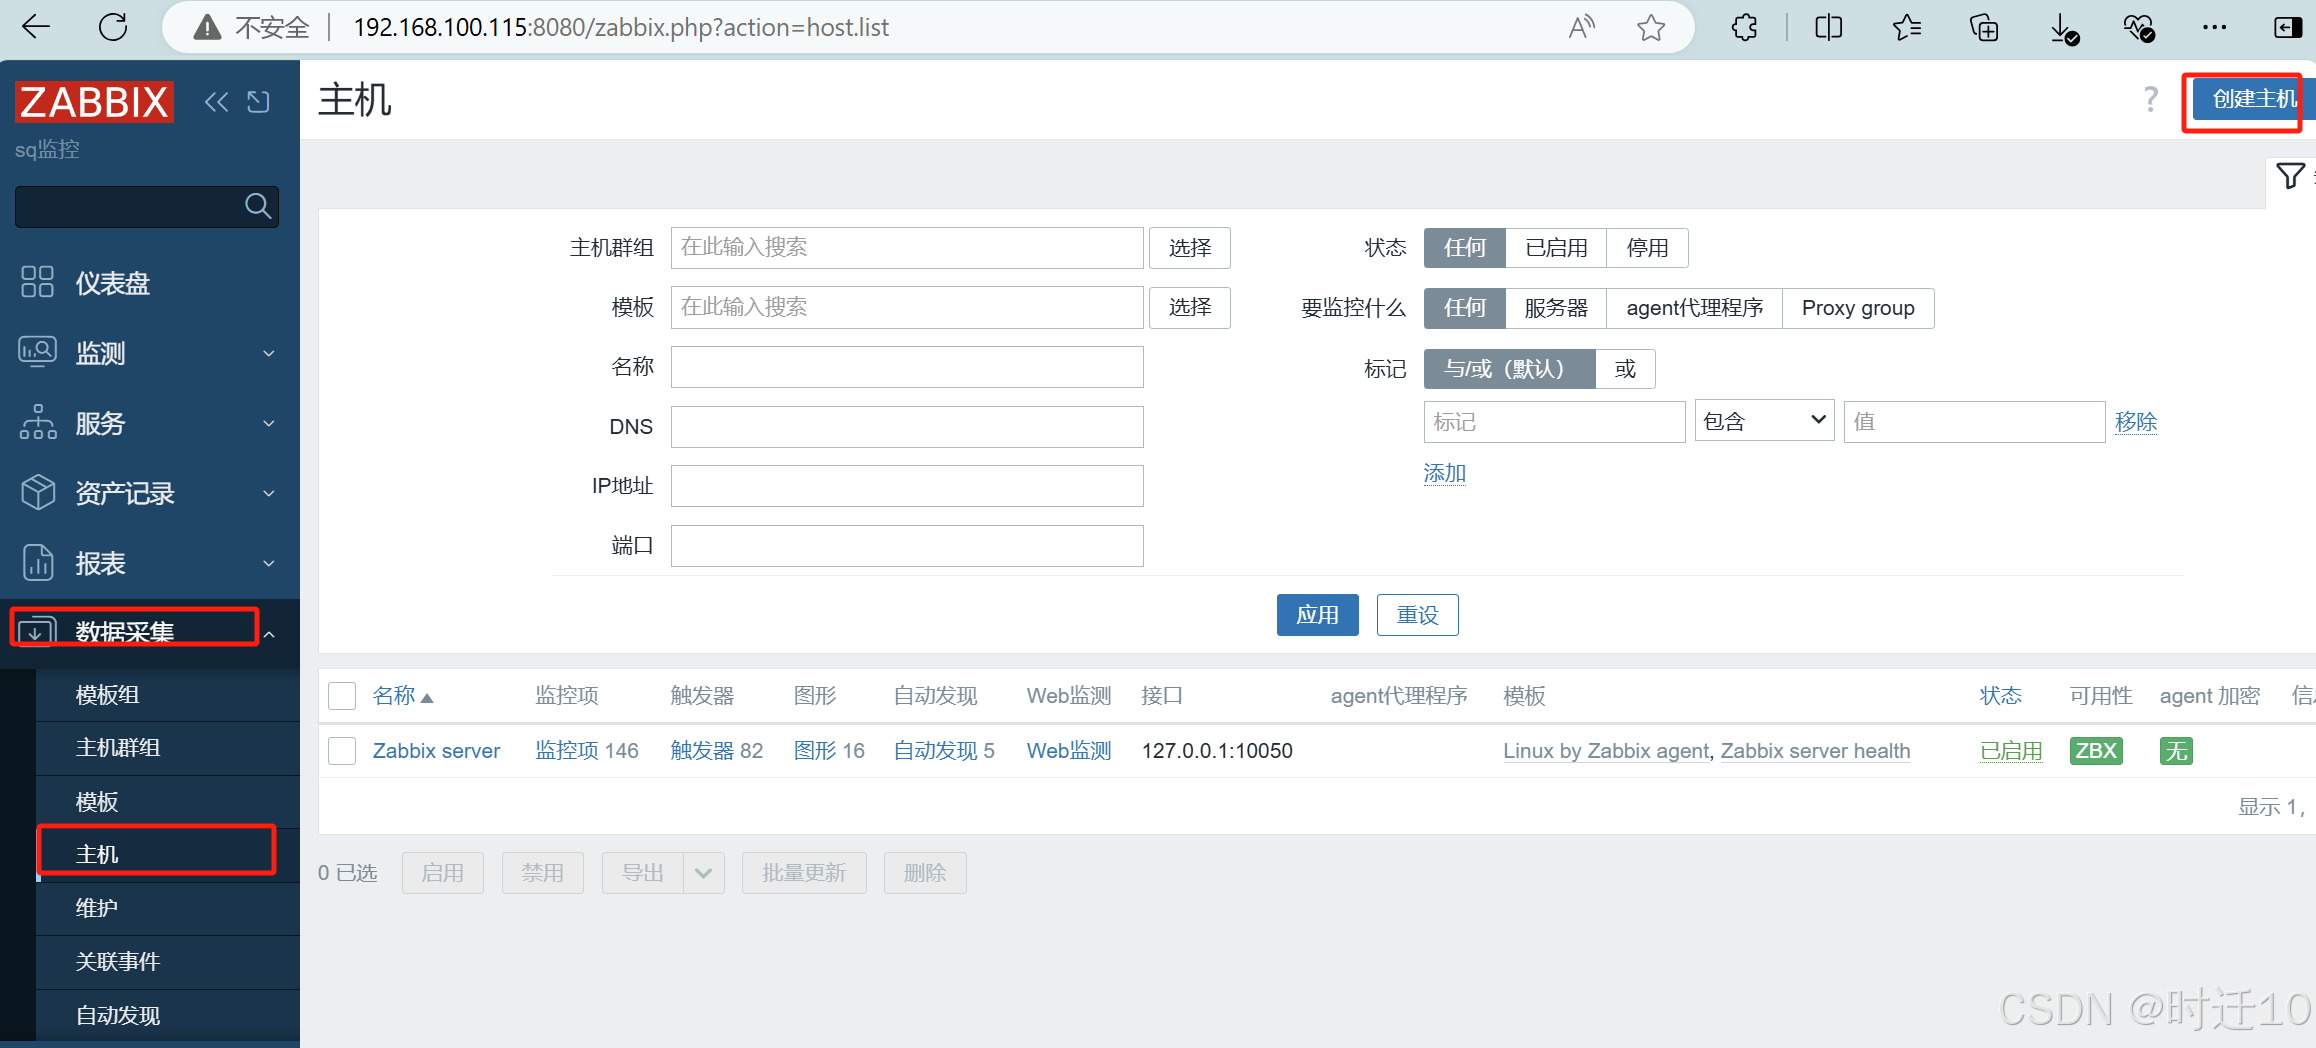Click 移除 link to remove tag row
This screenshot has height=1048, width=2316.
(2135, 422)
